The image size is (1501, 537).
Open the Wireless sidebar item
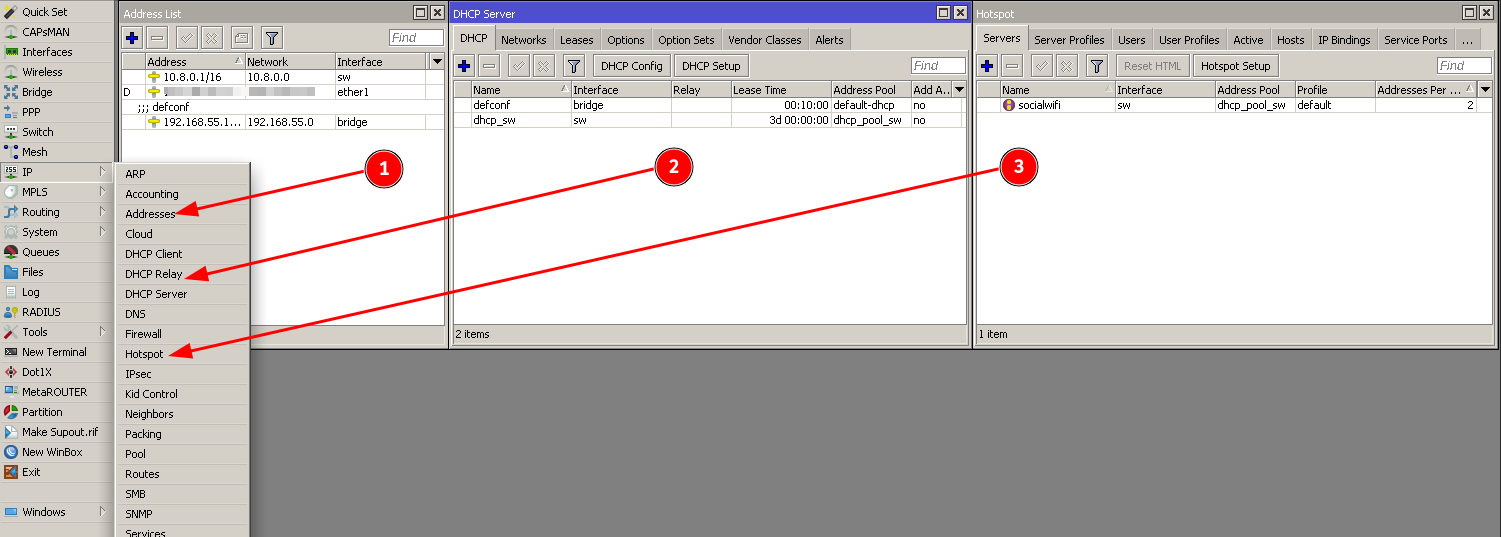42,72
